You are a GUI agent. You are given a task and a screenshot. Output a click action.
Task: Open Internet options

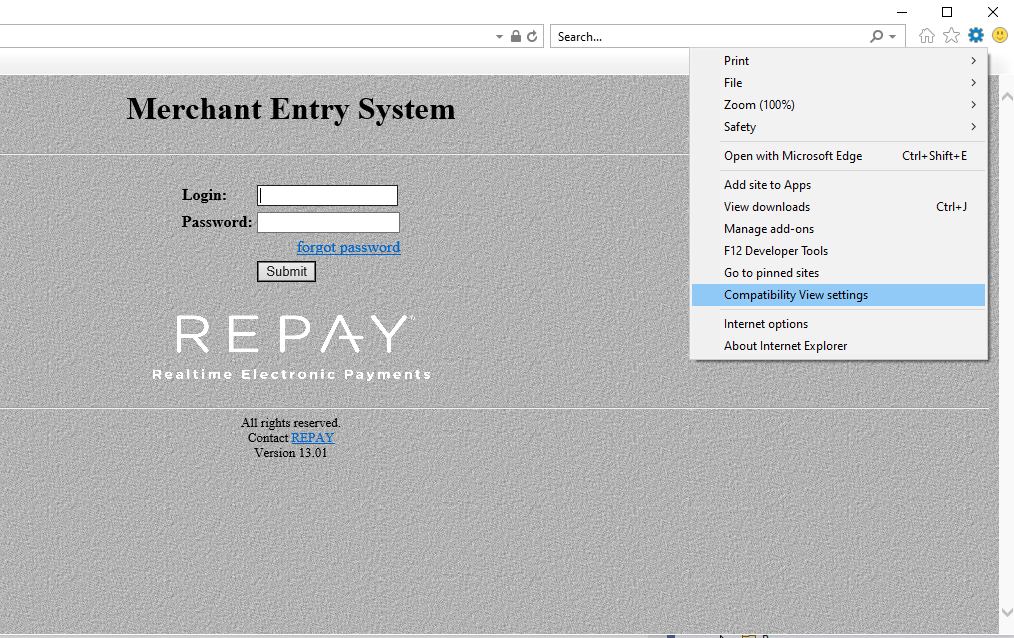click(x=838, y=324)
